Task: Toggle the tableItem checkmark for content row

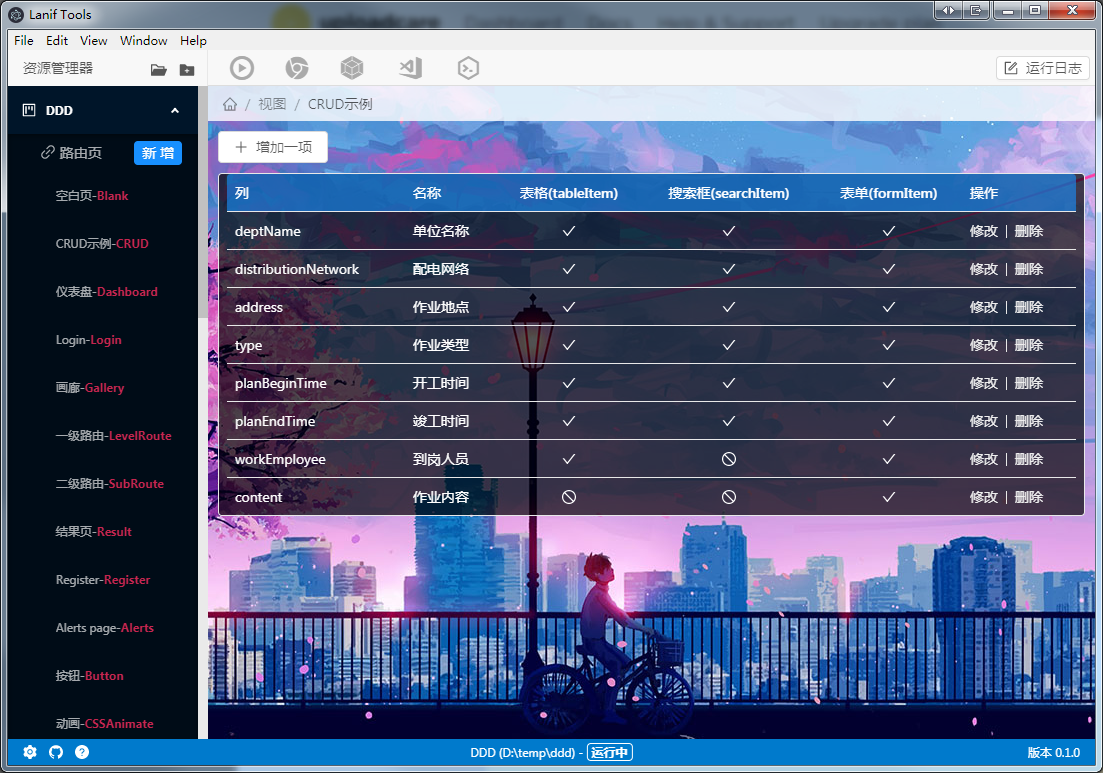Action: click(568, 497)
